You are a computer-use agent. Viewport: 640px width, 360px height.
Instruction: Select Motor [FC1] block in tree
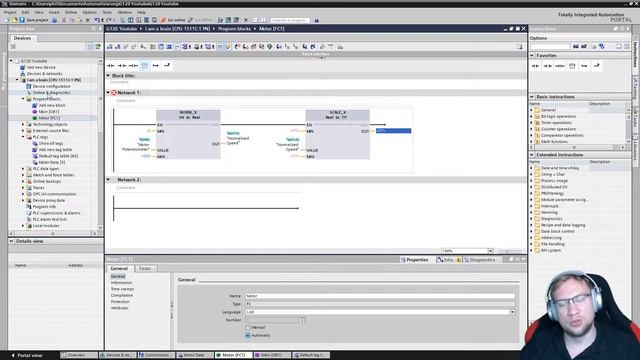click(x=49, y=118)
